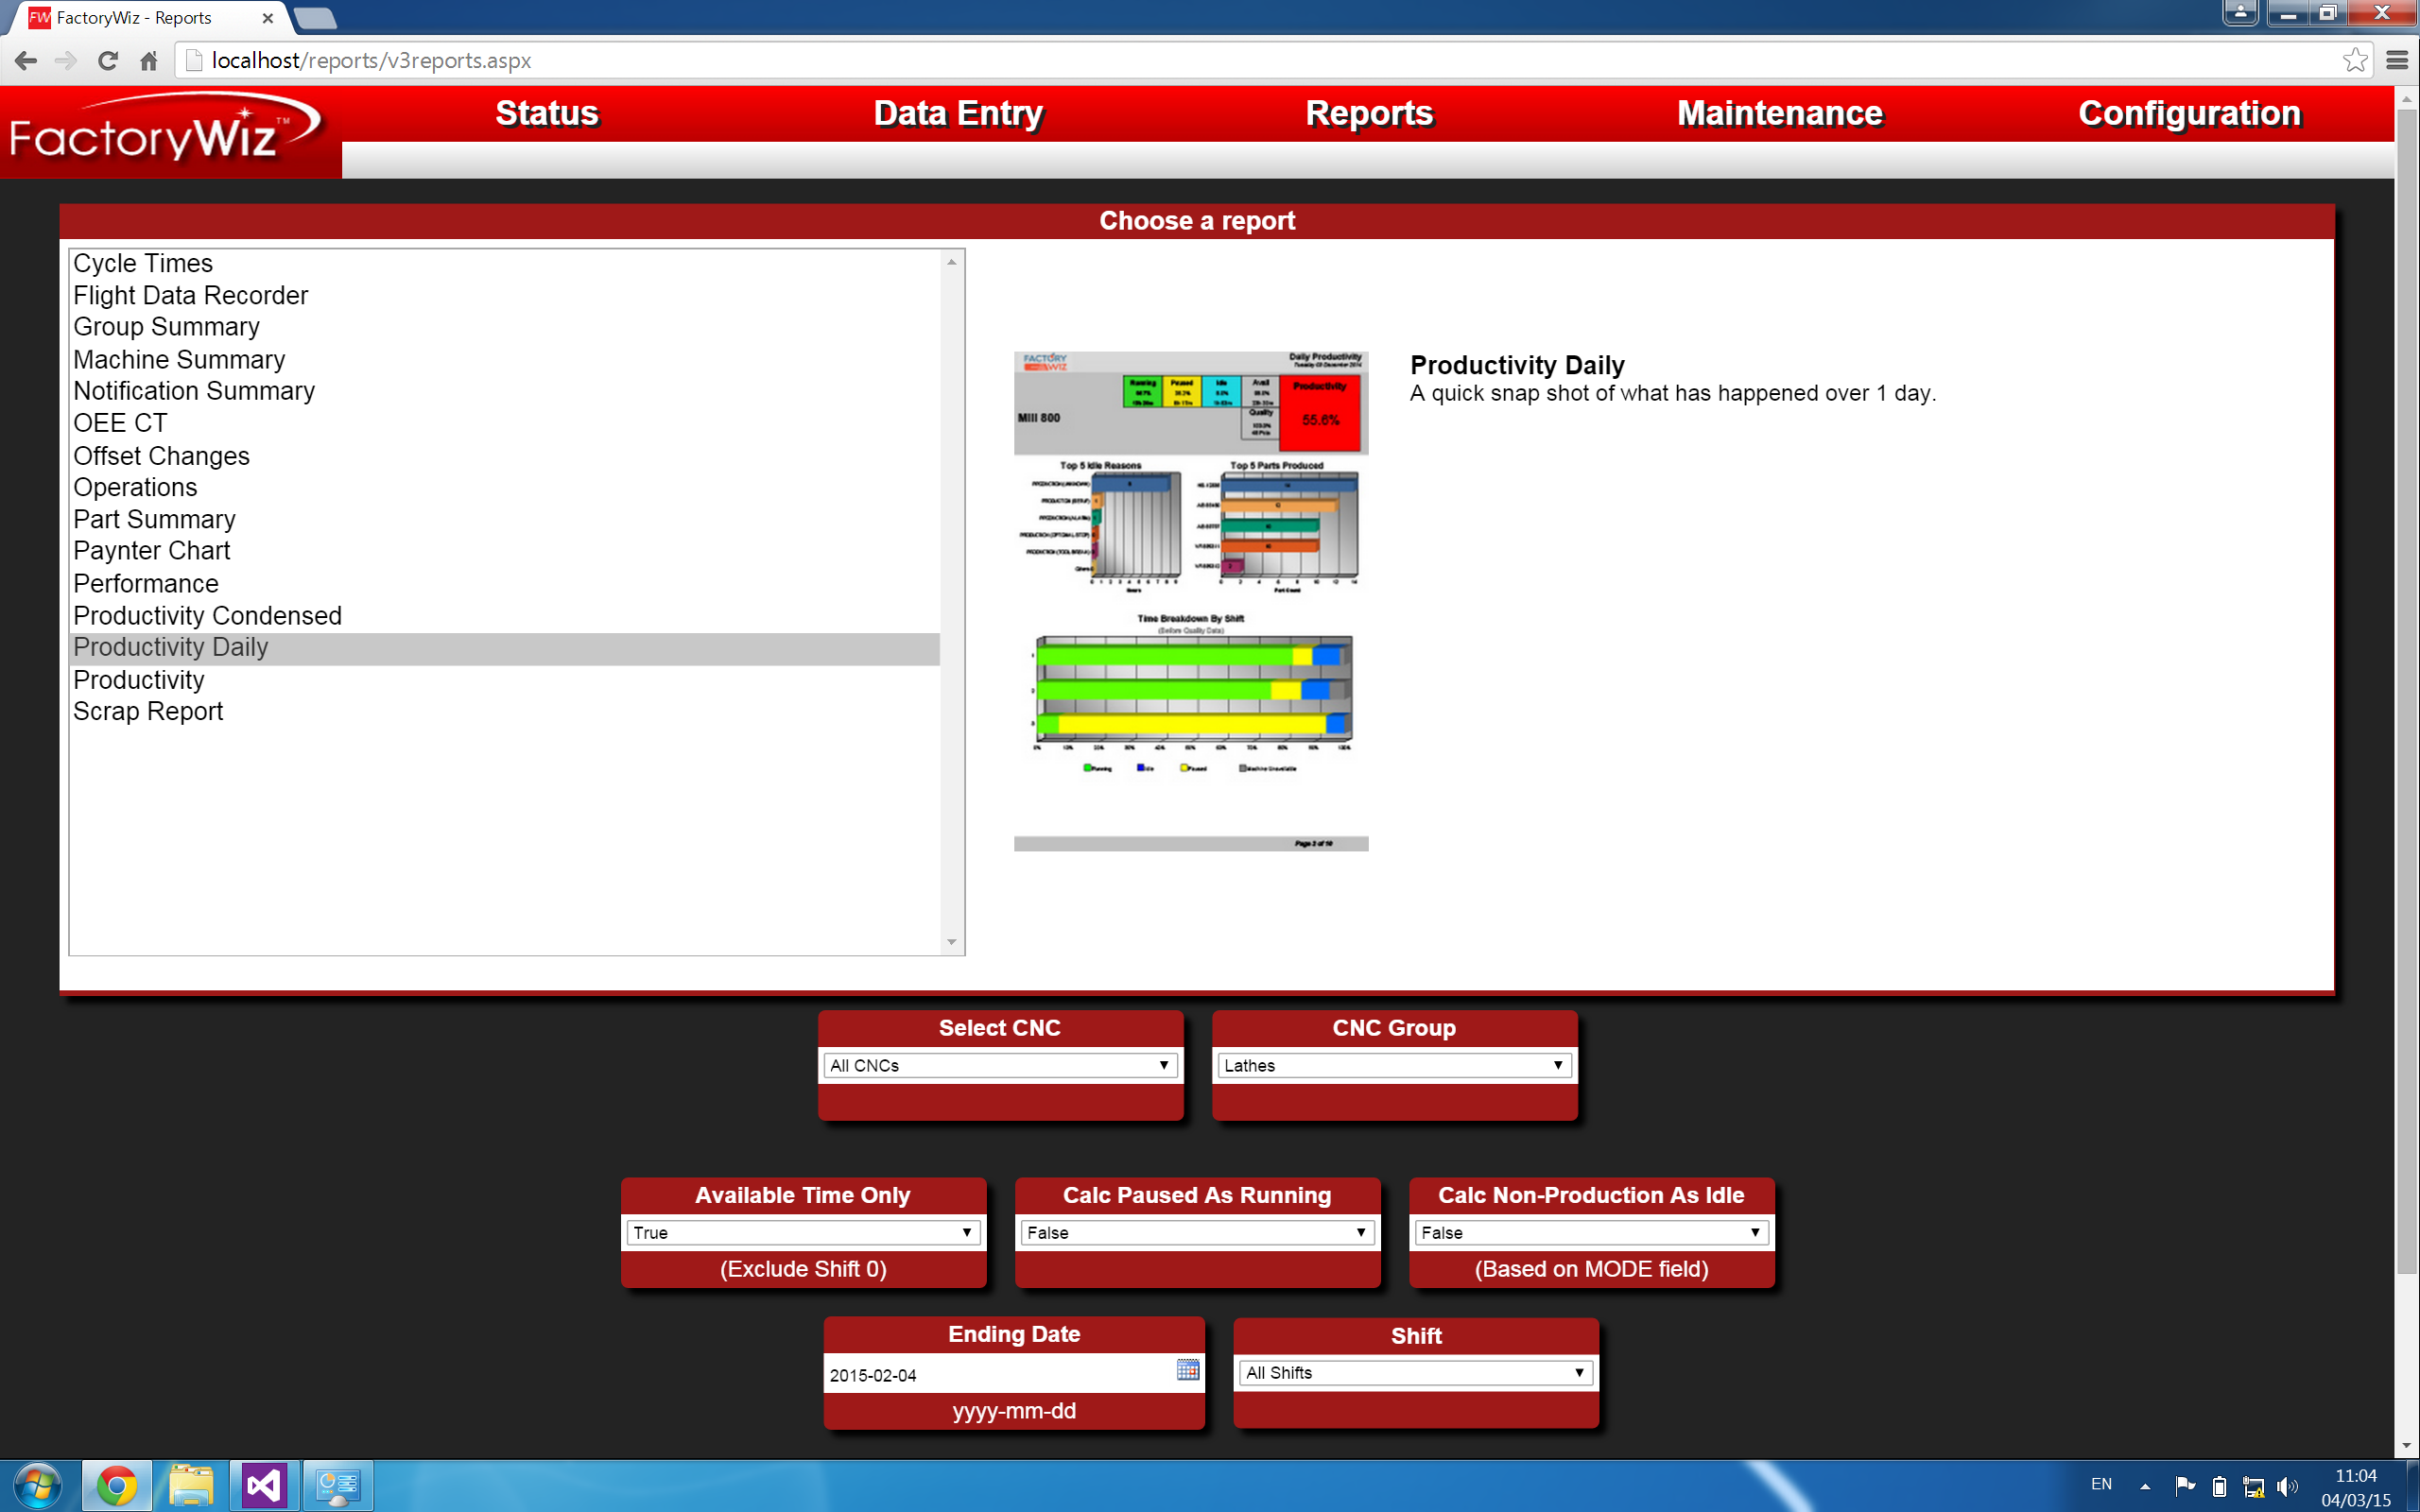The width and height of the screenshot is (2420, 1512).
Task: Open the remote desktop taskbar app
Action: coord(338,1486)
